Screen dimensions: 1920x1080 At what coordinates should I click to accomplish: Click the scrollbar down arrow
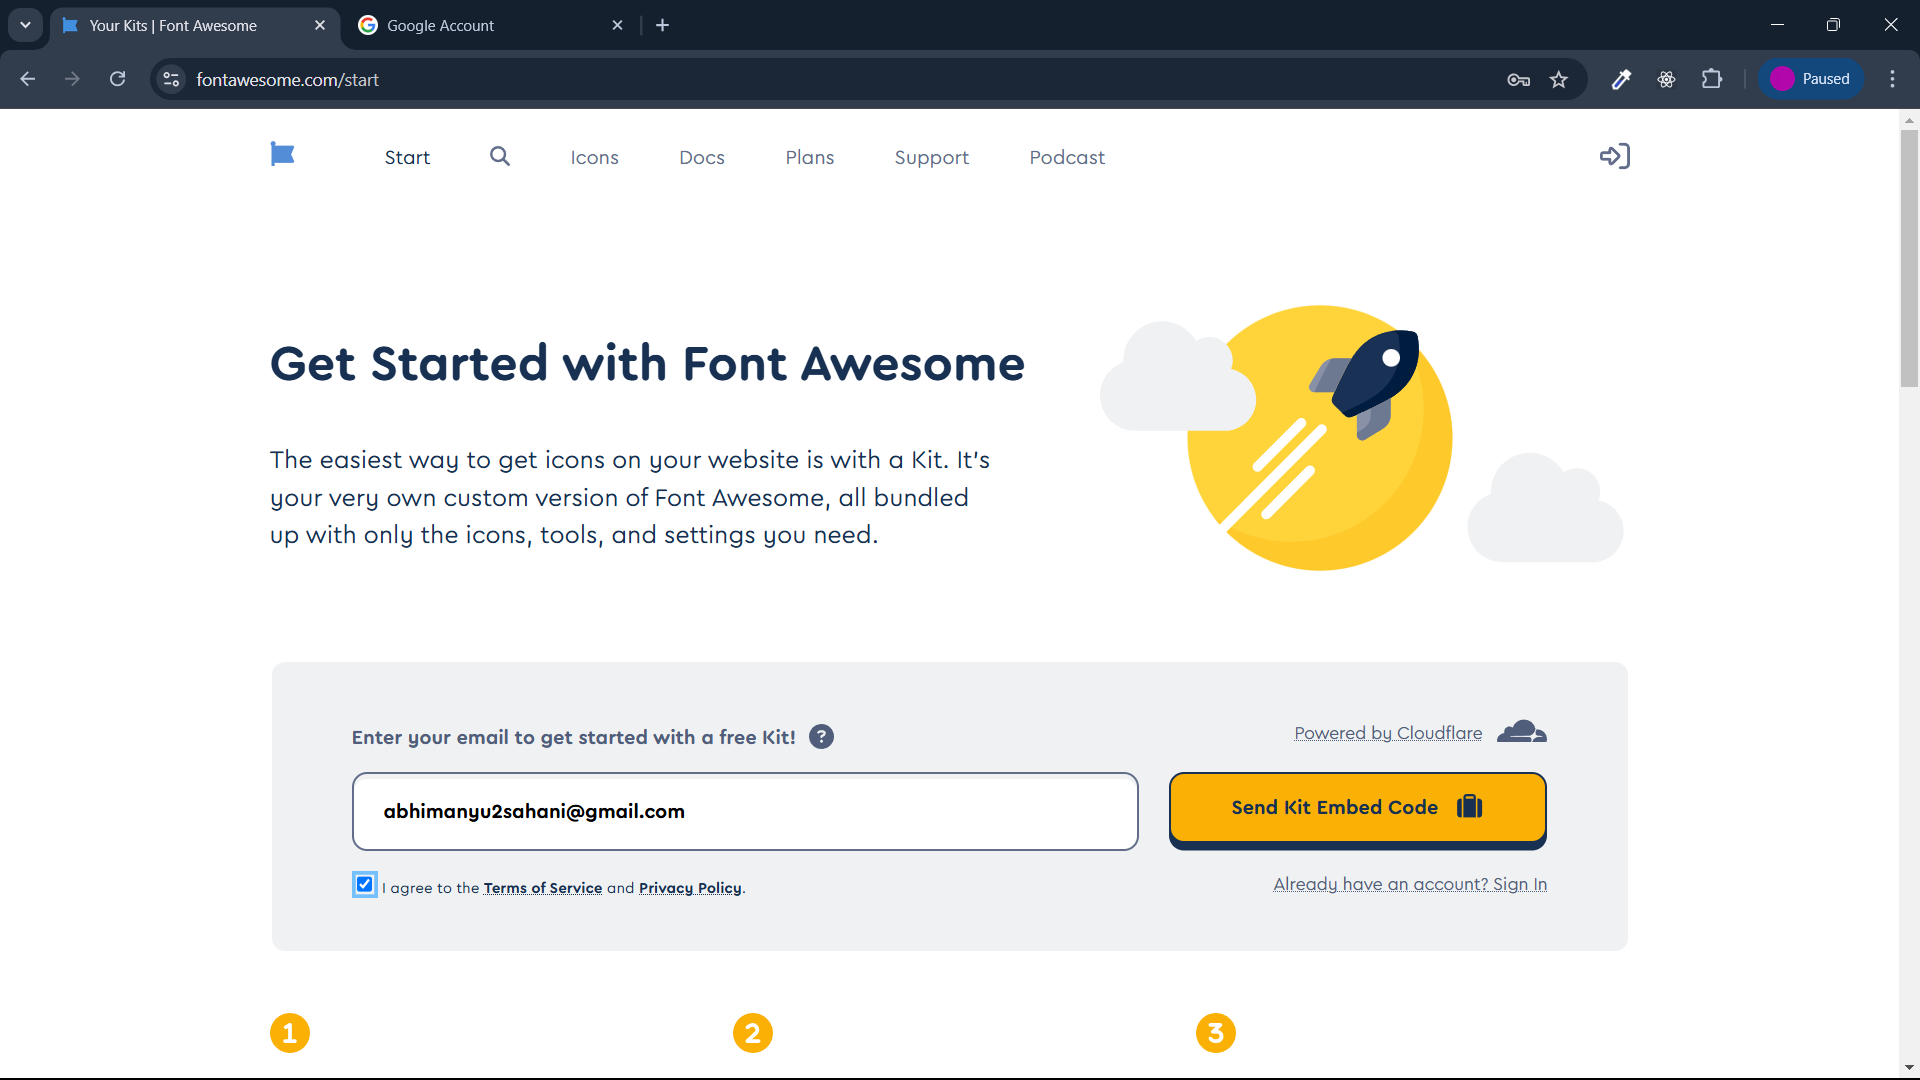[x=1909, y=1068]
